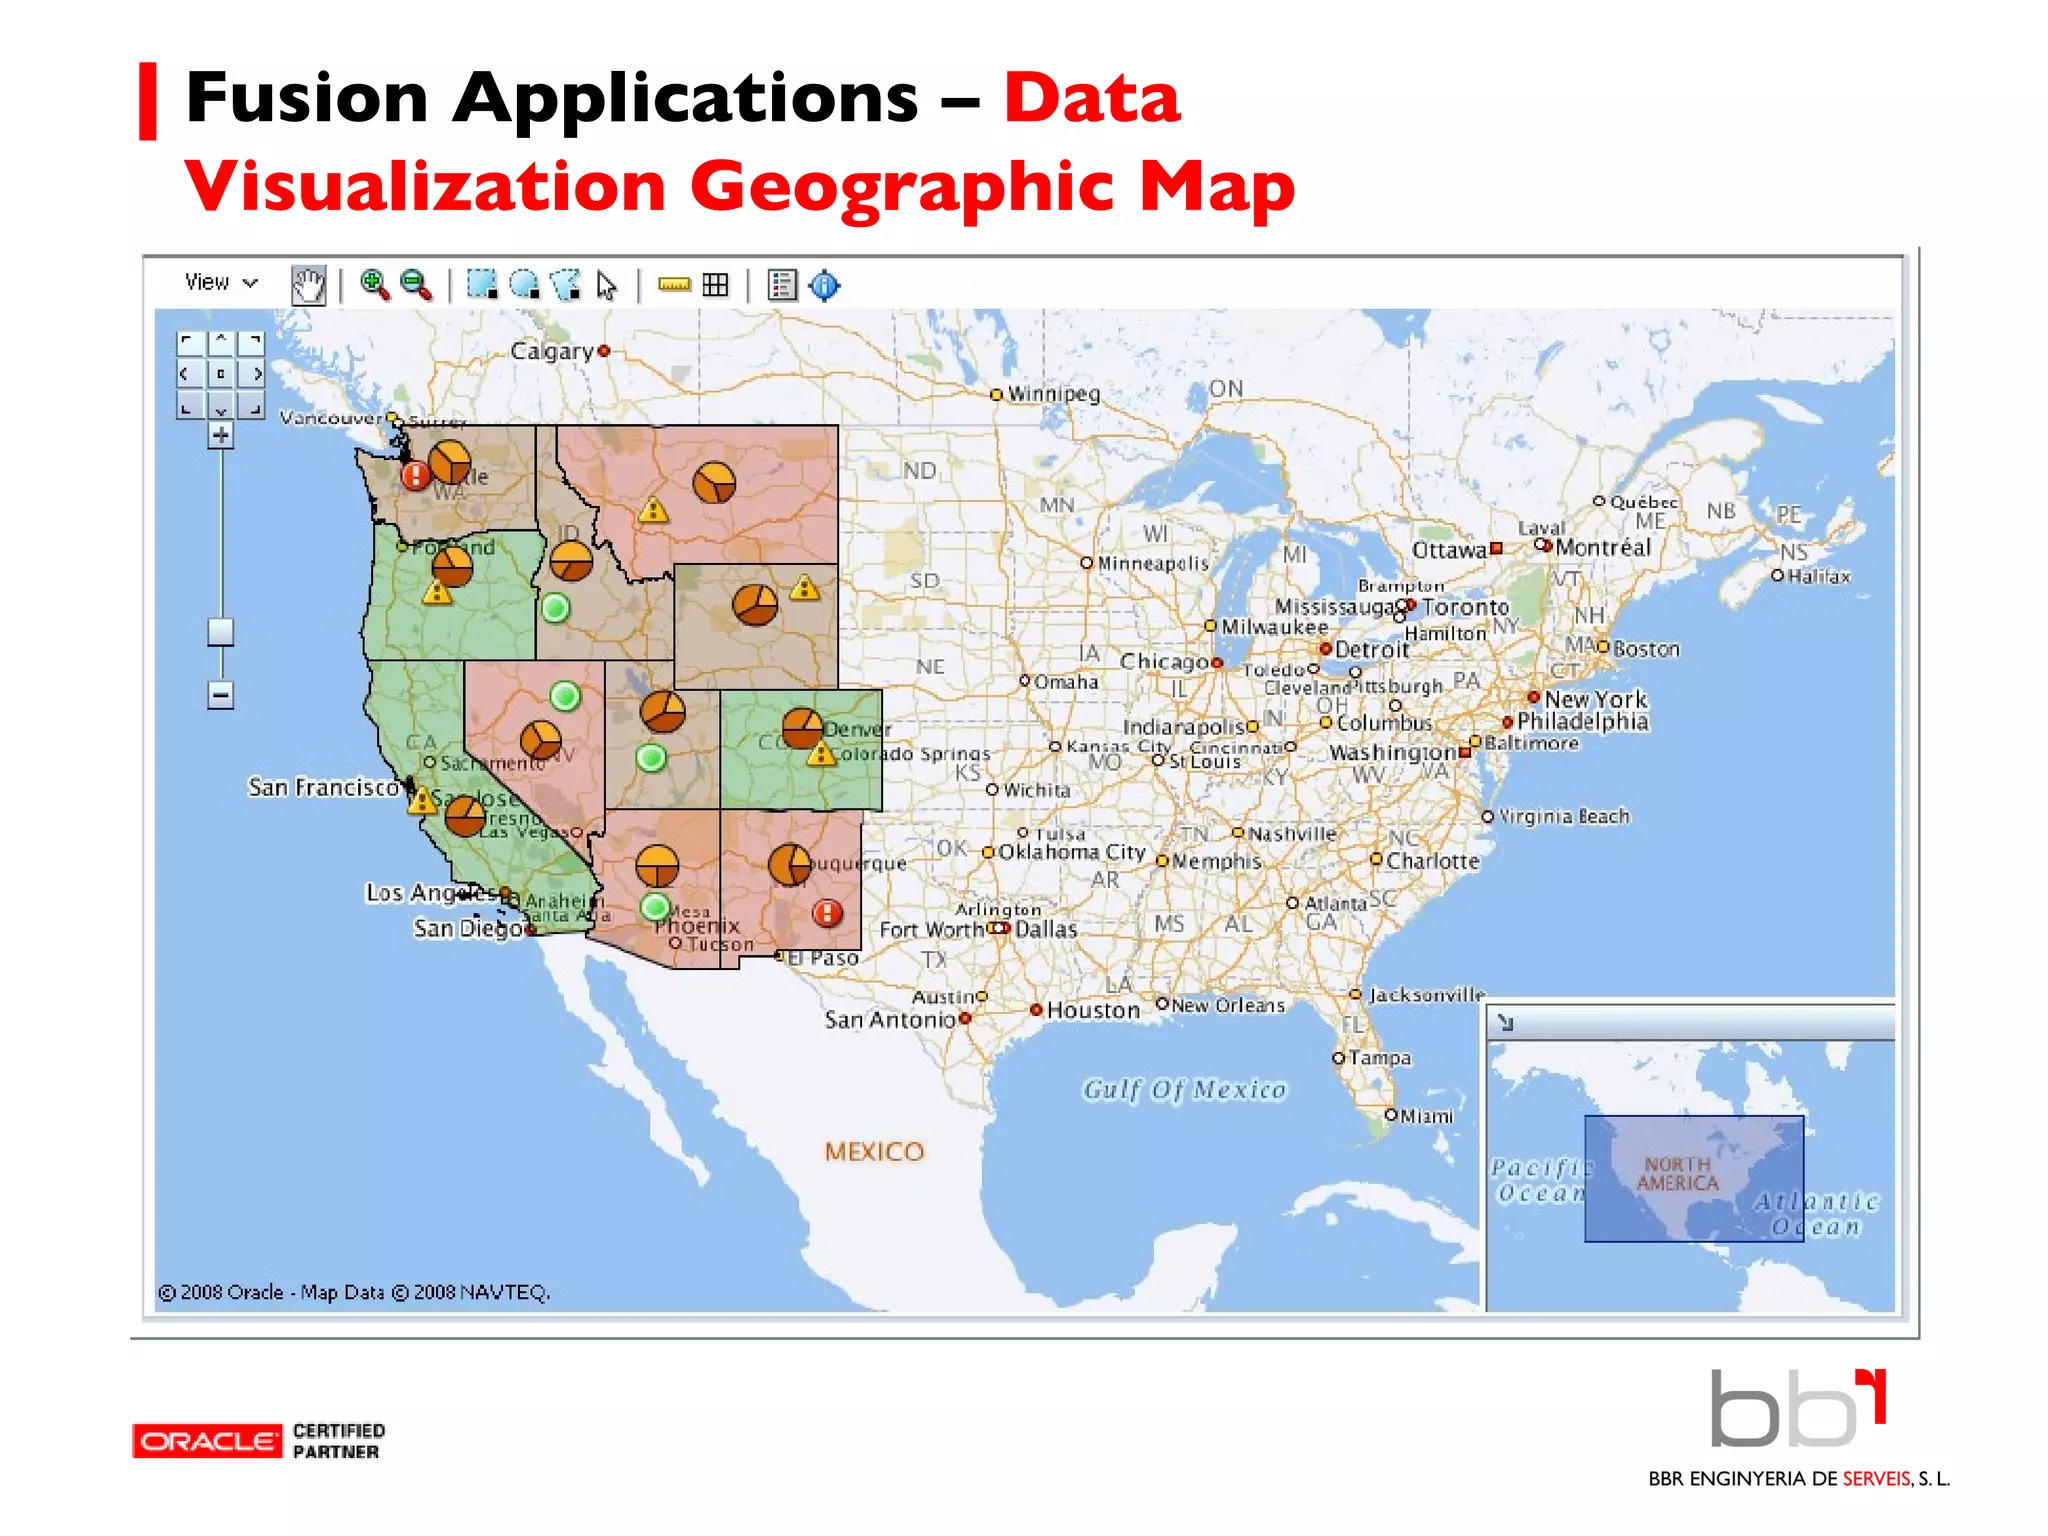Click the pie chart near Denver
This screenshot has width=2048, height=1536.
point(803,729)
